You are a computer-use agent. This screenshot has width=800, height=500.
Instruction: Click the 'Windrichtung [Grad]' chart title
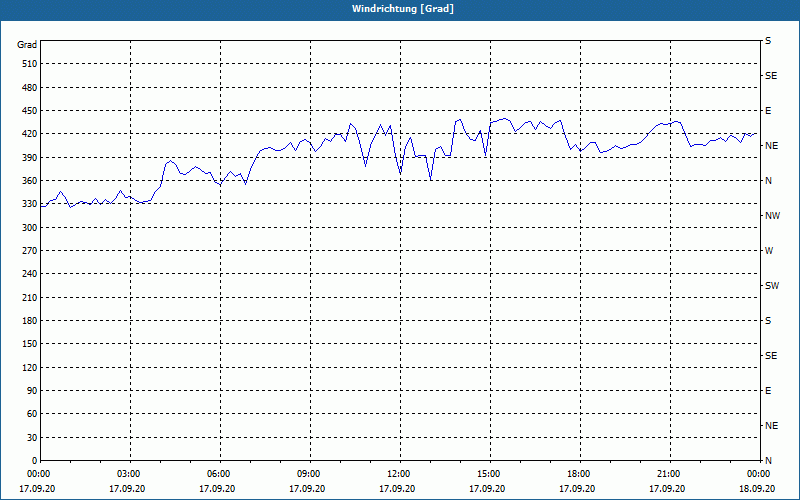pyautogui.click(x=403, y=9)
